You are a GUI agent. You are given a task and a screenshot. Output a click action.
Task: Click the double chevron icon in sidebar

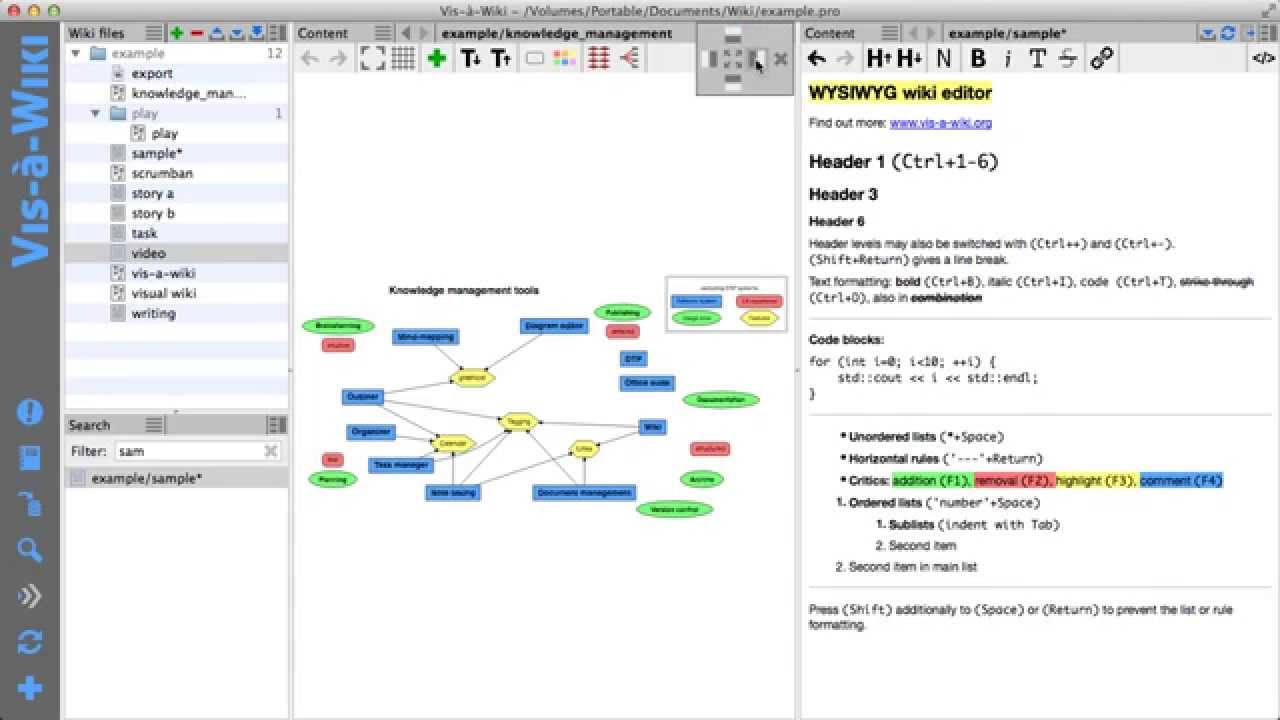[30, 596]
